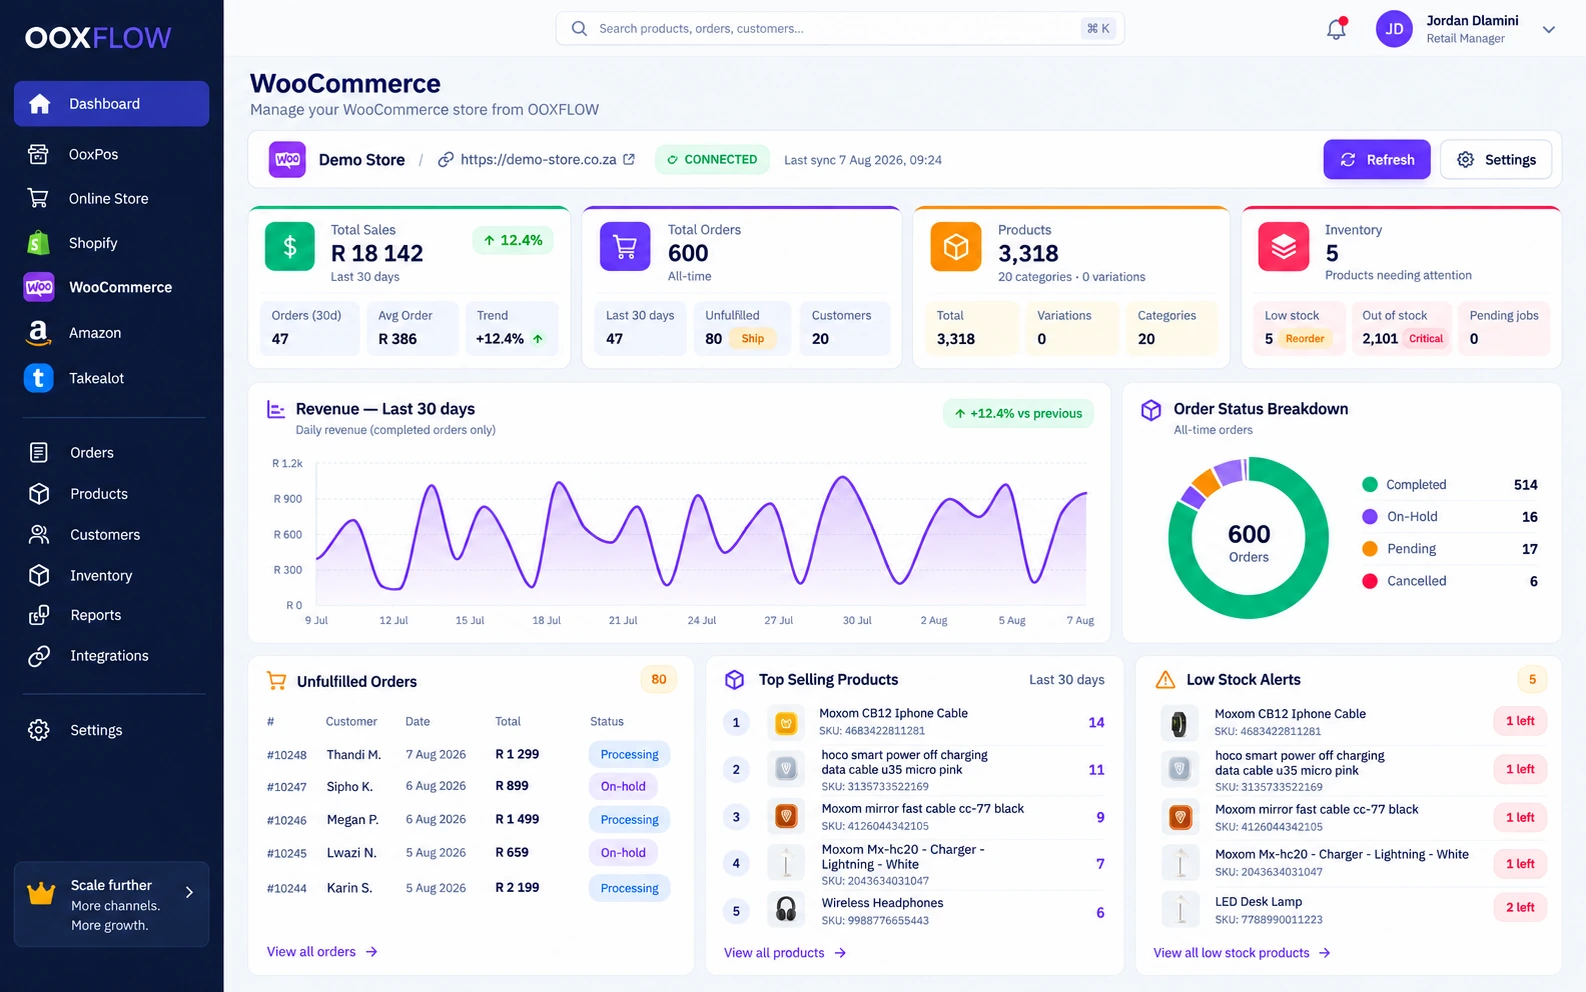Screen dimensions: 1586x992
Task: Open Moxom mirror fast cable in Top Selling
Action: point(914,817)
